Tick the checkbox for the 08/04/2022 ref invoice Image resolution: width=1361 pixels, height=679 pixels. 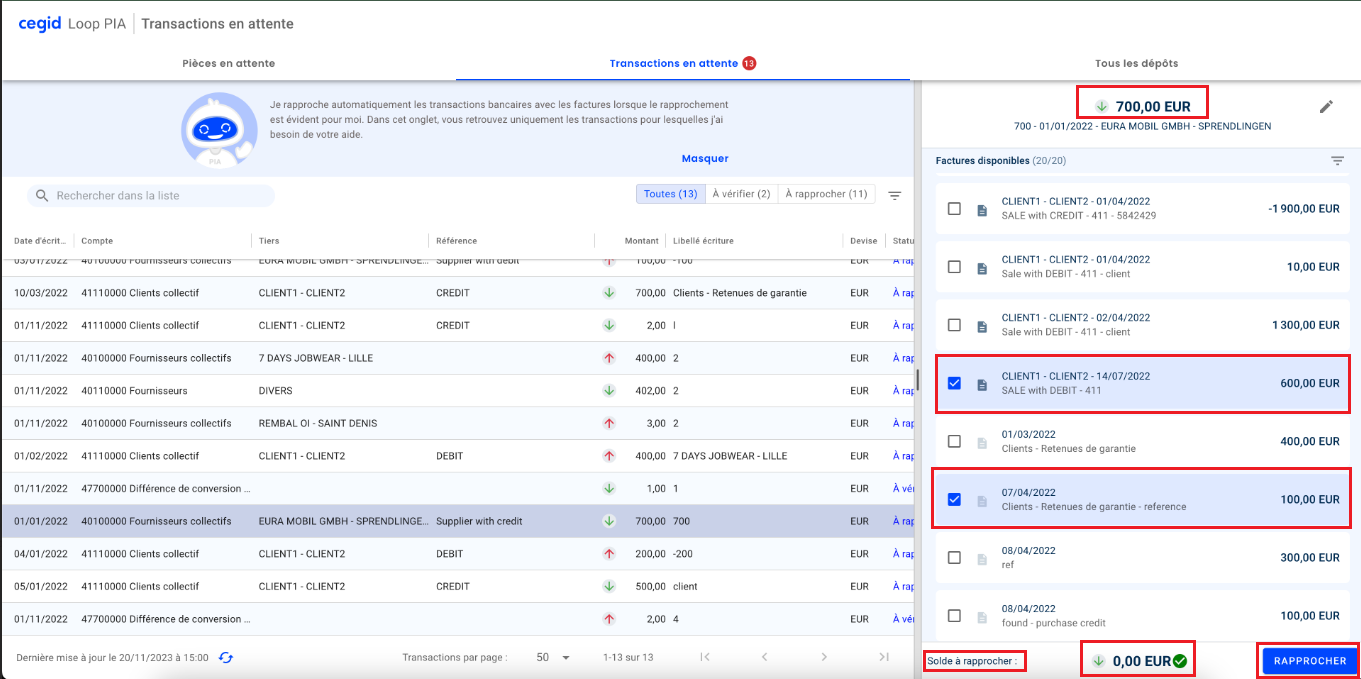[x=954, y=558]
